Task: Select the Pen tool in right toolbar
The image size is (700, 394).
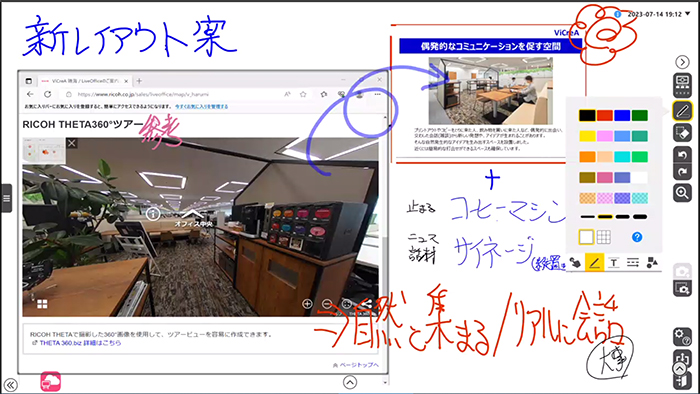Action: pyautogui.click(x=682, y=111)
